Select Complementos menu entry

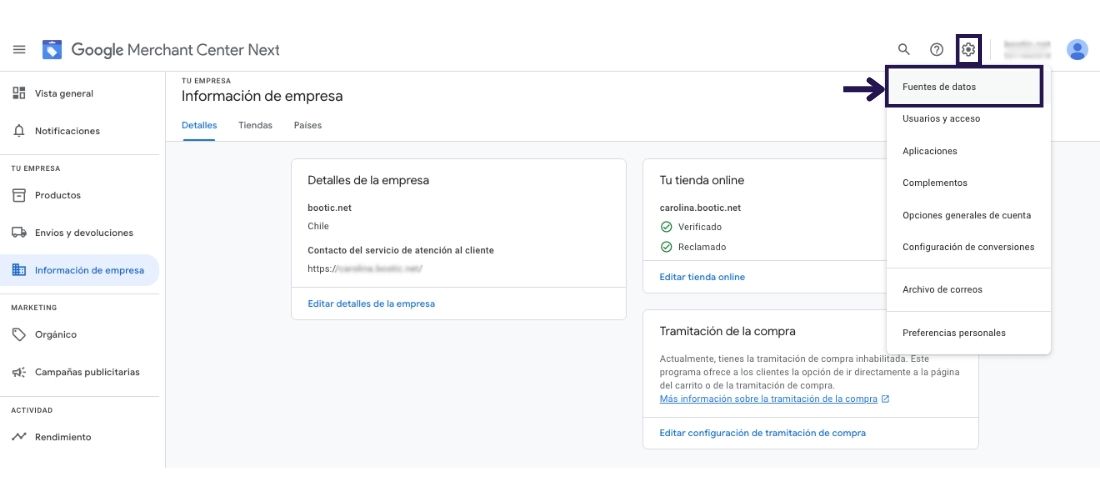tap(969, 183)
